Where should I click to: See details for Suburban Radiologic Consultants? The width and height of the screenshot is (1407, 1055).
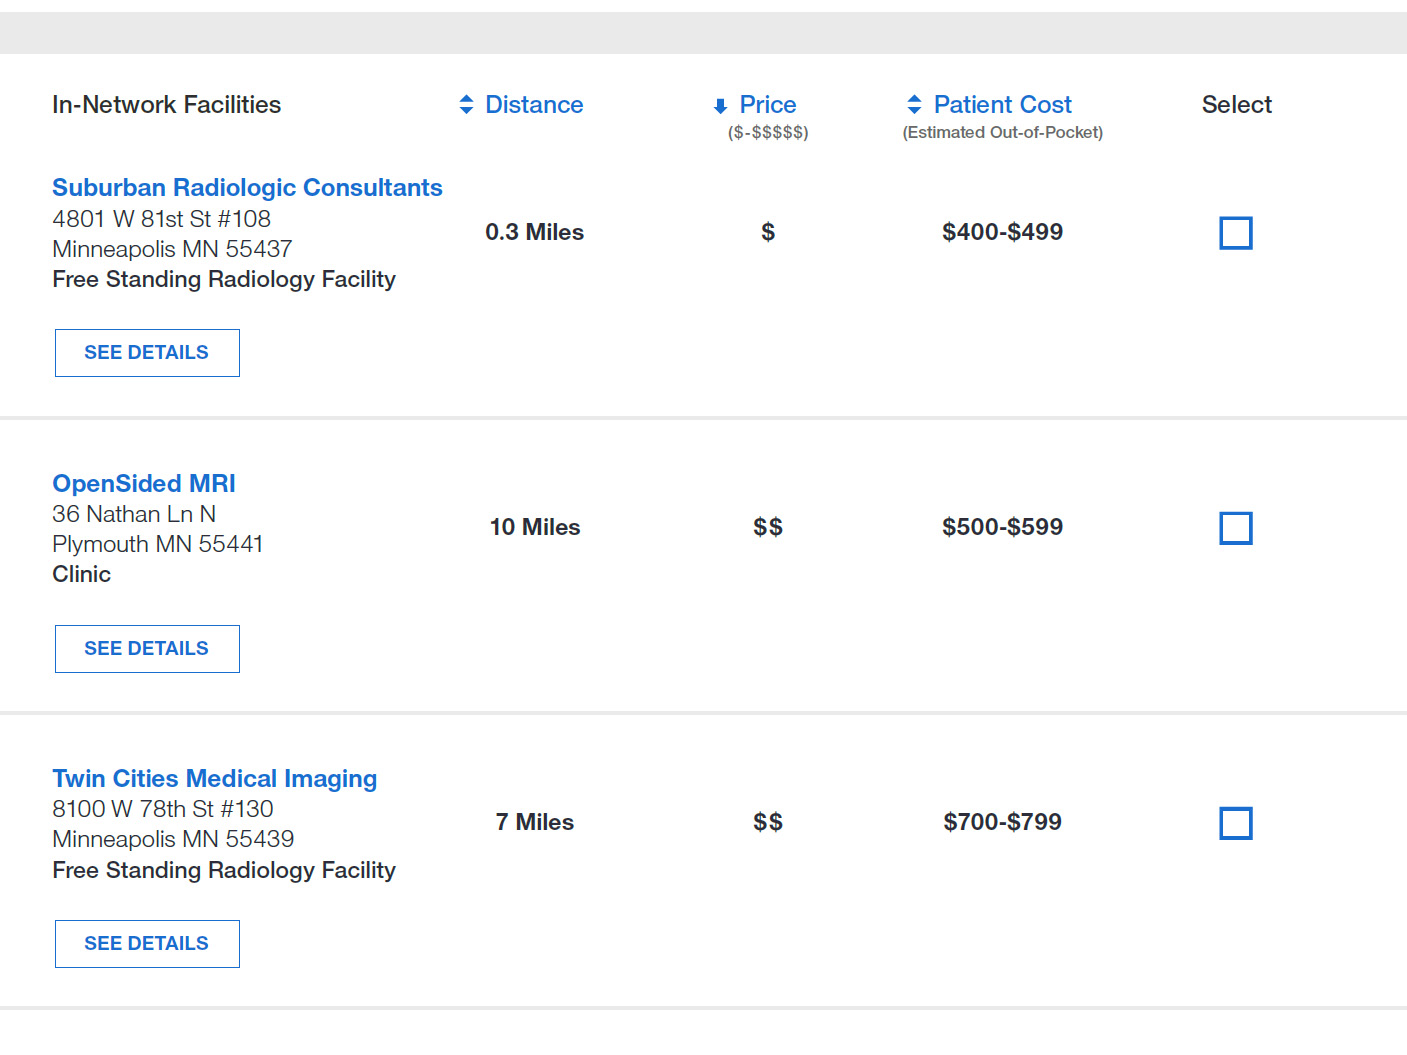point(147,353)
